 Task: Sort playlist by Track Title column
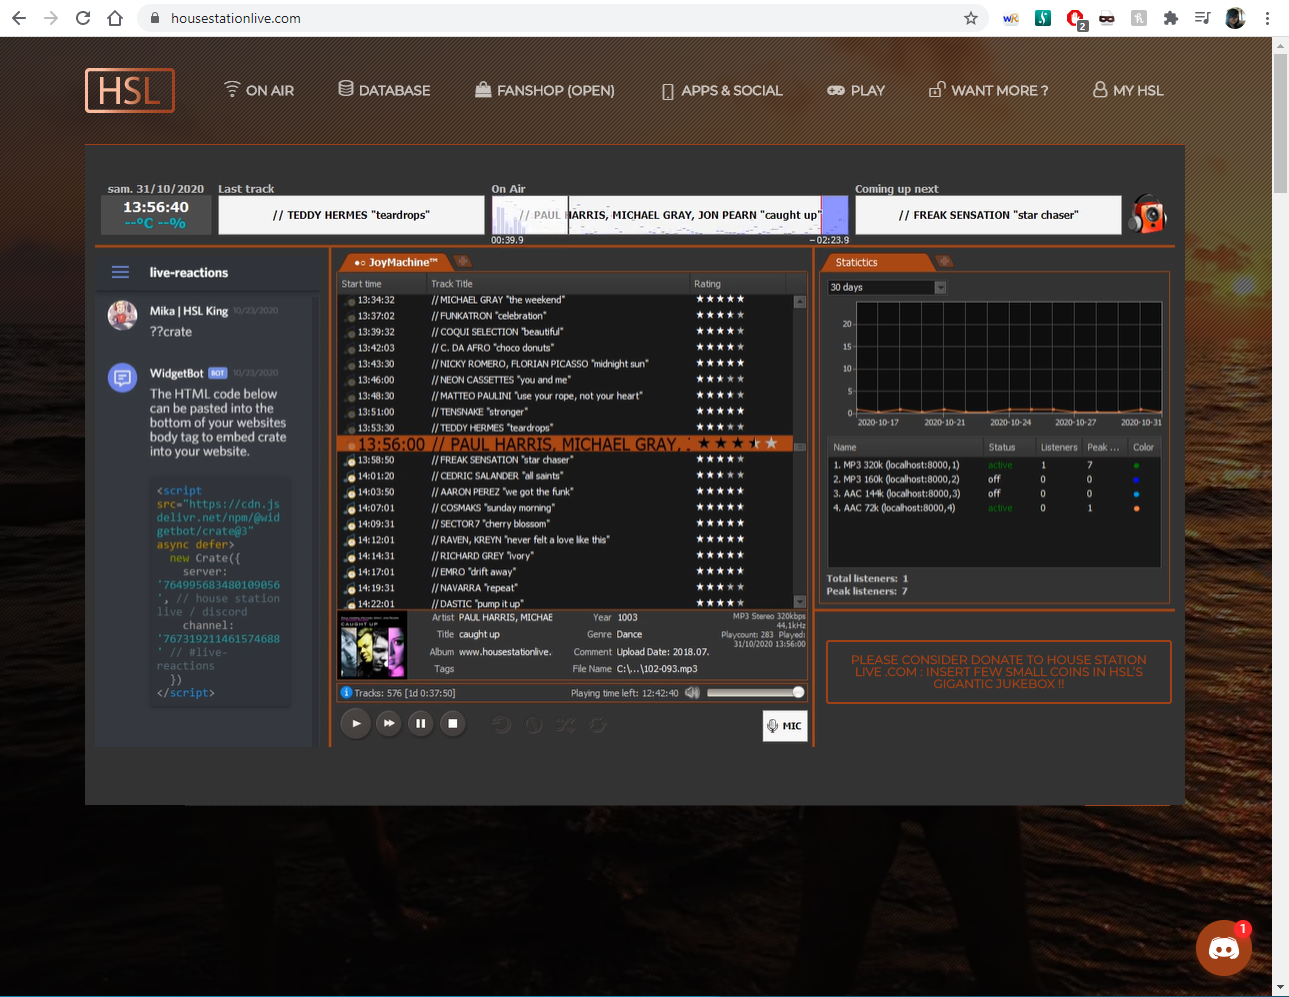tap(558, 284)
